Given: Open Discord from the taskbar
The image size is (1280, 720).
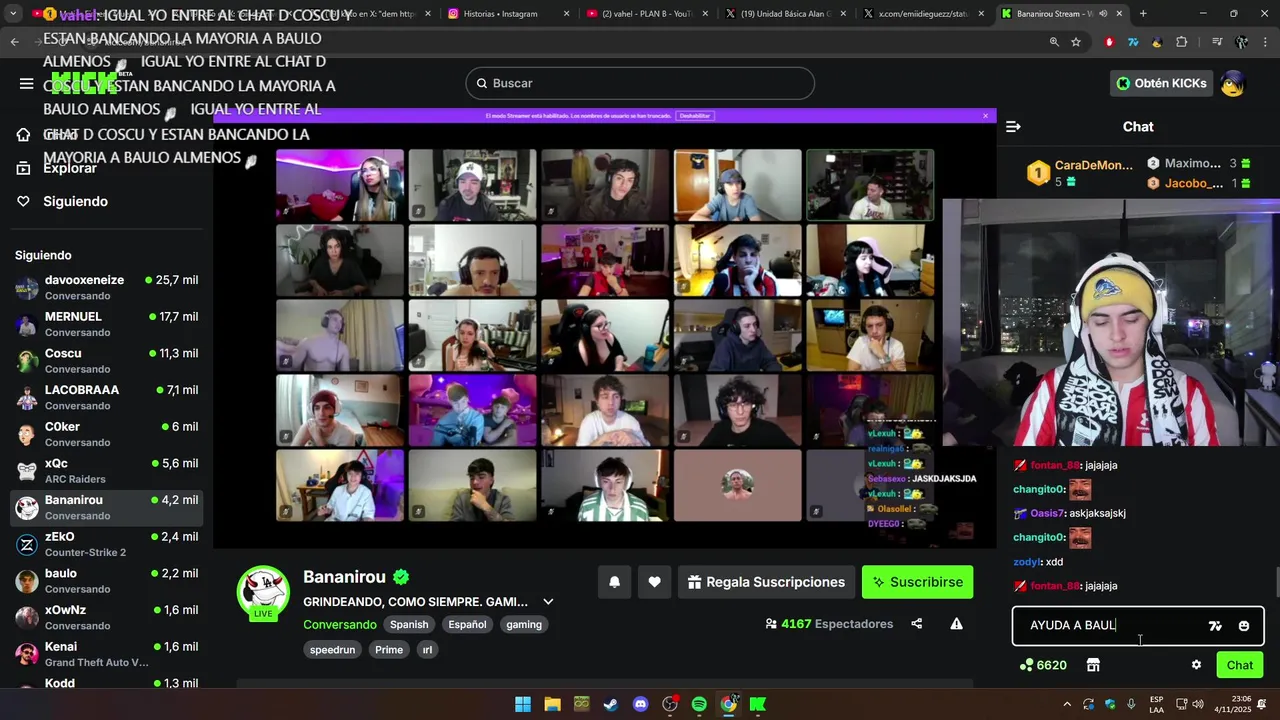Looking at the screenshot, I should pos(640,704).
